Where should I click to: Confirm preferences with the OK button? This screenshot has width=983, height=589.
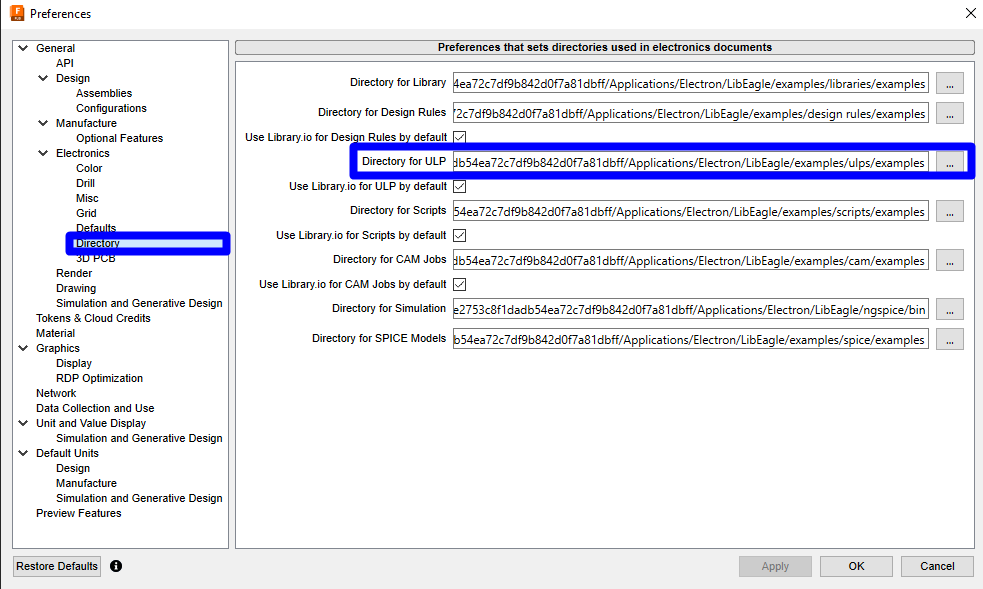pos(855,566)
